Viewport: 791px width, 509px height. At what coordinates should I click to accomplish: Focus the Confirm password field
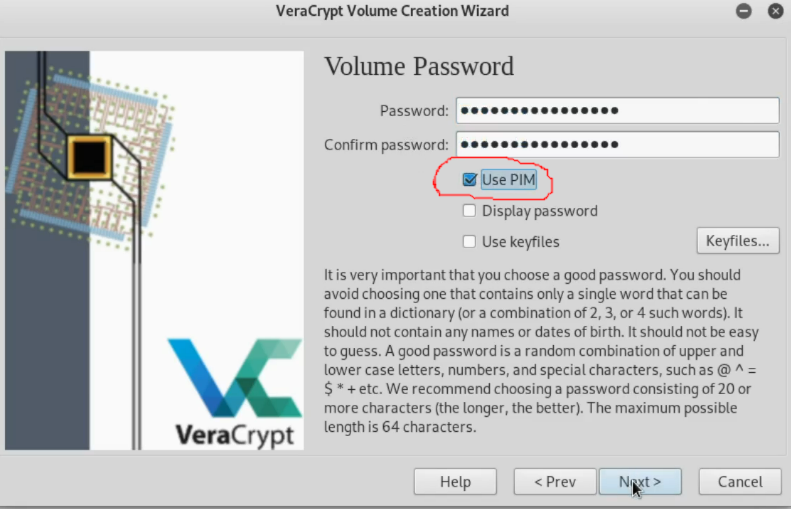[x=617, y=144]
